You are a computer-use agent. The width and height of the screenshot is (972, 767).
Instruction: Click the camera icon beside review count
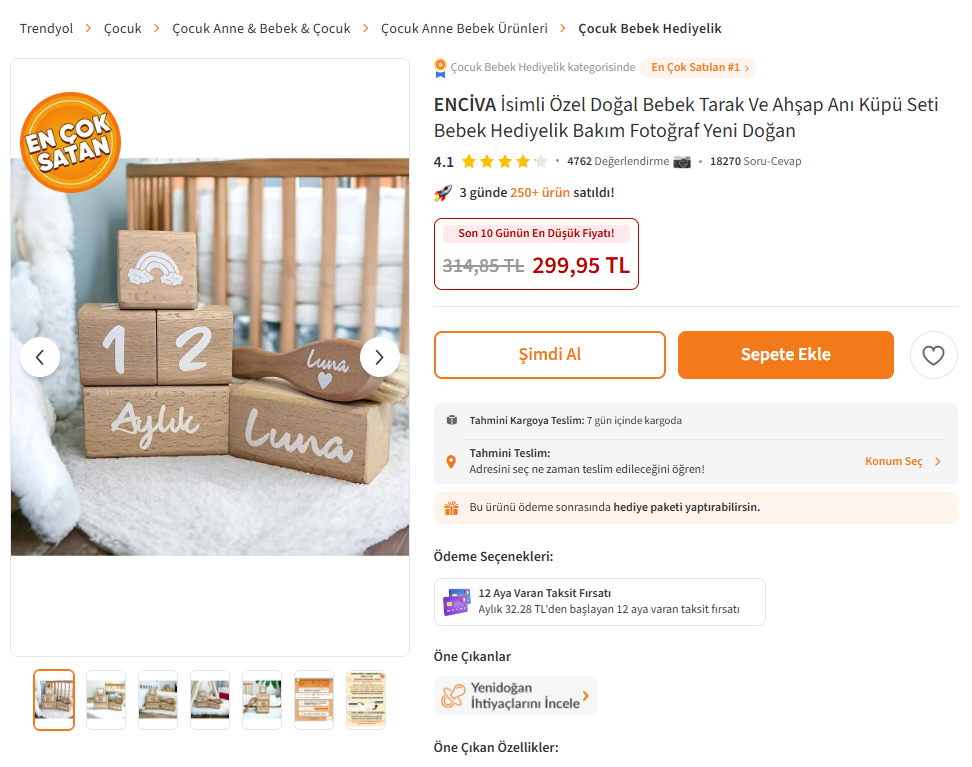pos(682,161)
